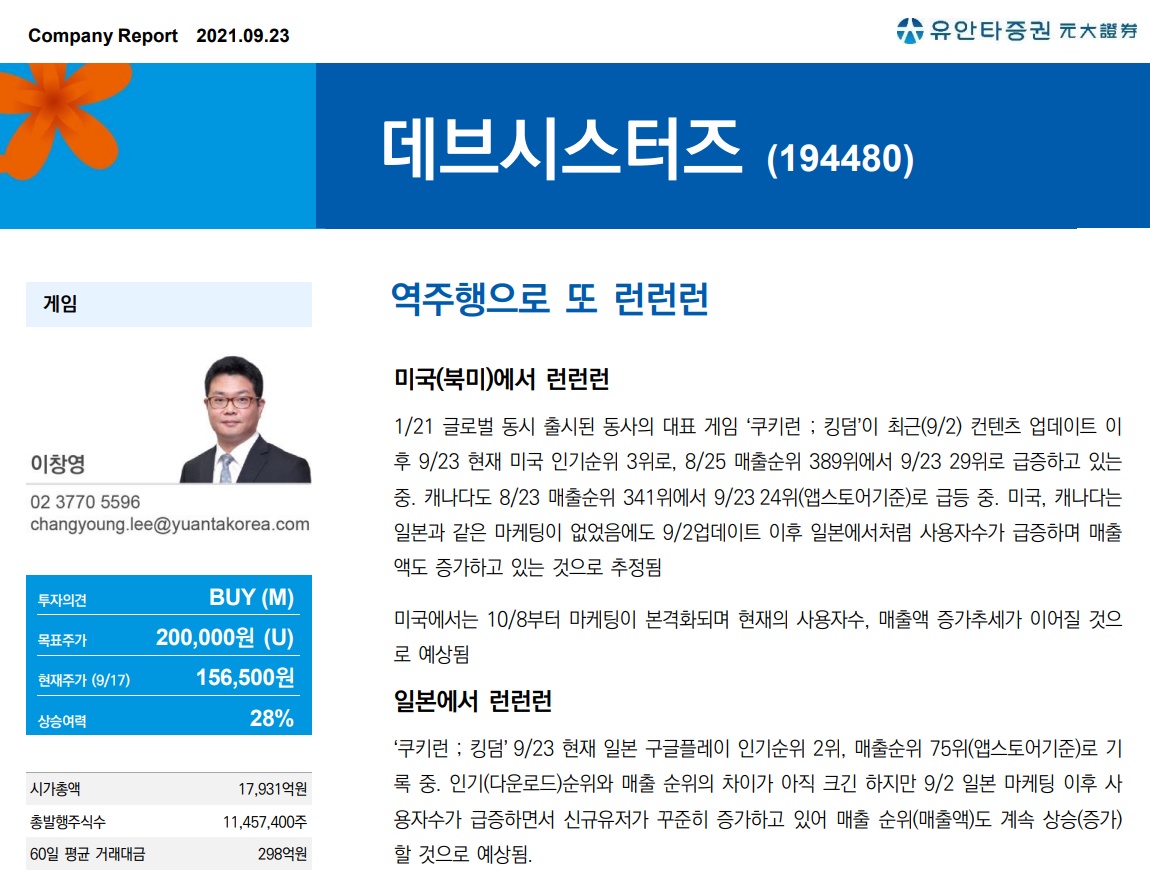Click the section heading 미국(북미)에서 런런런
The image size is (1150, 880).
pos(502,379)
